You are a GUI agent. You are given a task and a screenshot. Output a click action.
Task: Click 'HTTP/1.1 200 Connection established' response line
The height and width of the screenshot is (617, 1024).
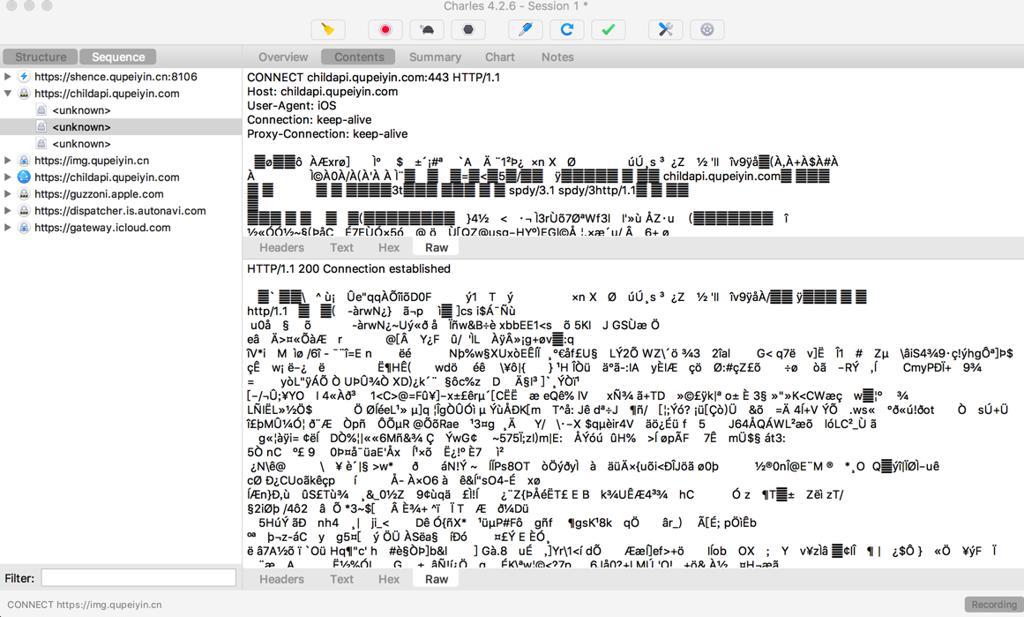pyautogui.click(x=349, y=268)
